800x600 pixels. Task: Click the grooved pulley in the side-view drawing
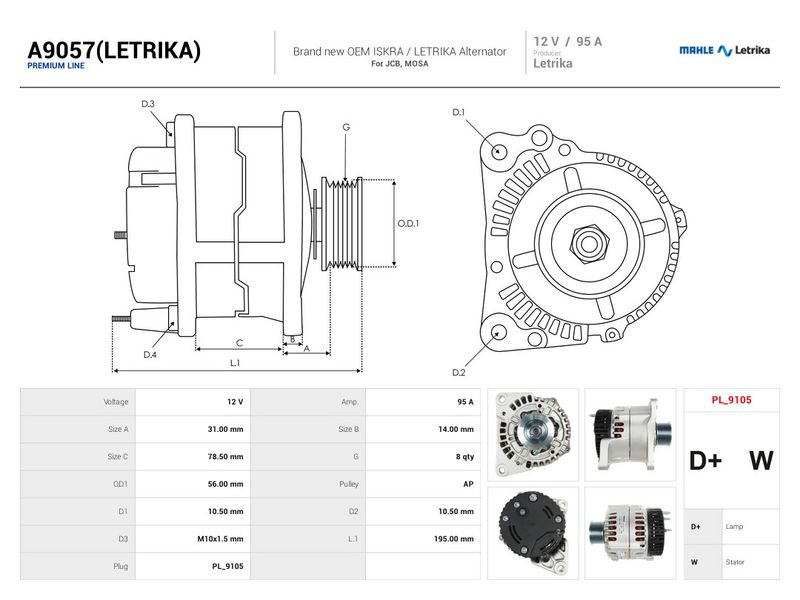pyautogui.click(x=342, y=223)
